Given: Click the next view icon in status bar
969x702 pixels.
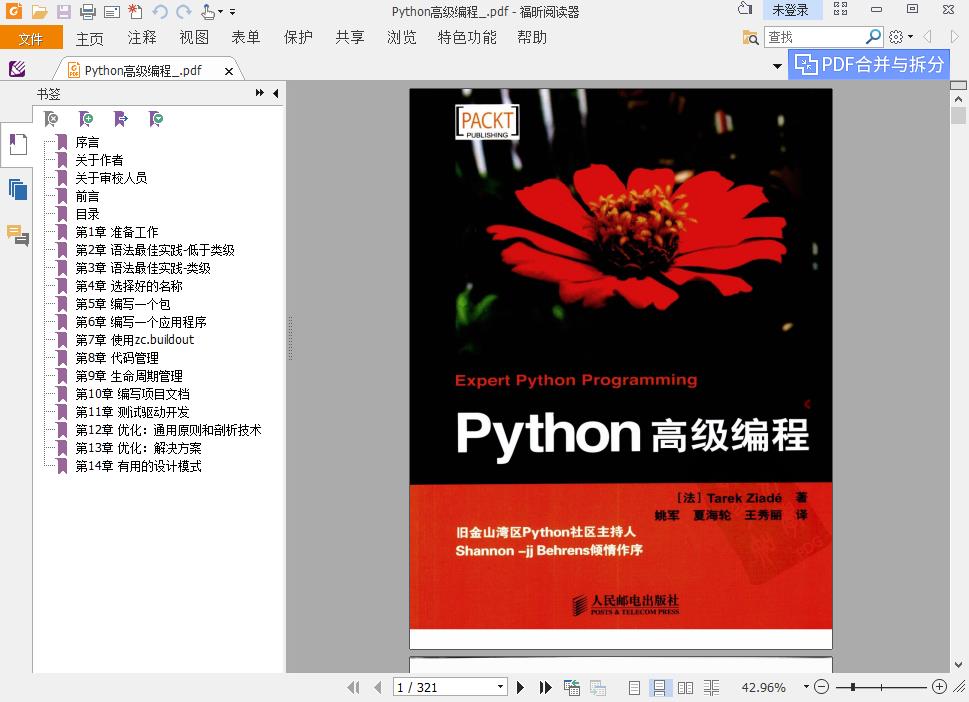Looking at the screenshot, I should (598, 687).
